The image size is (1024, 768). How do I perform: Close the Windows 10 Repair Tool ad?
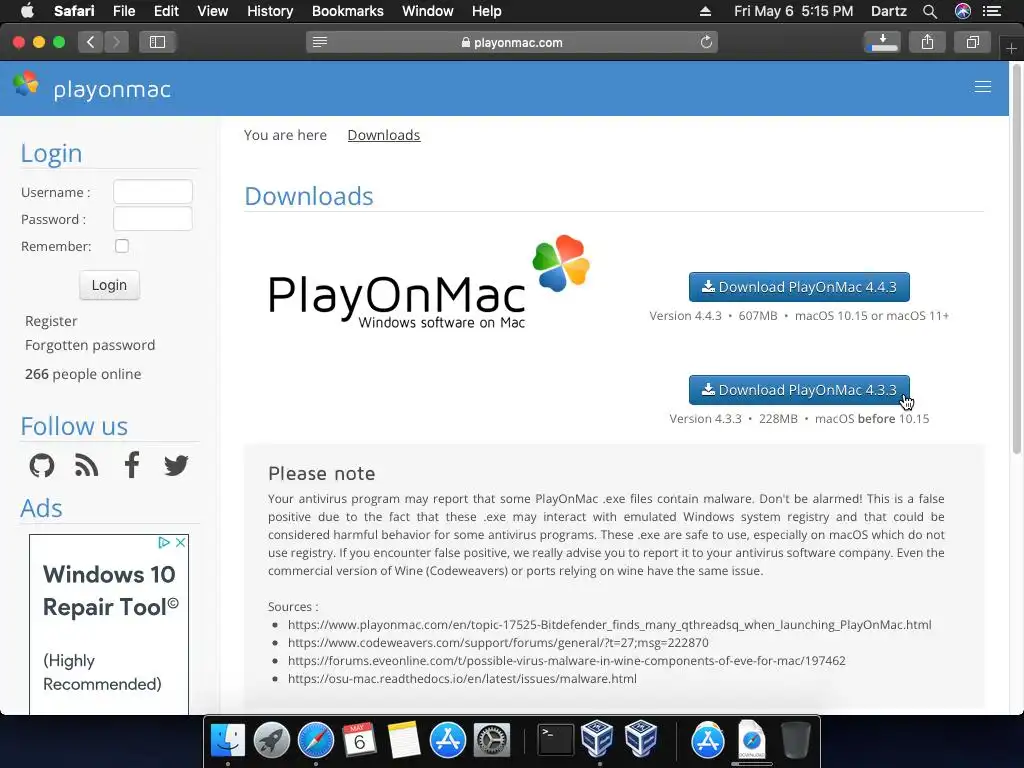[x=181, y=543]
